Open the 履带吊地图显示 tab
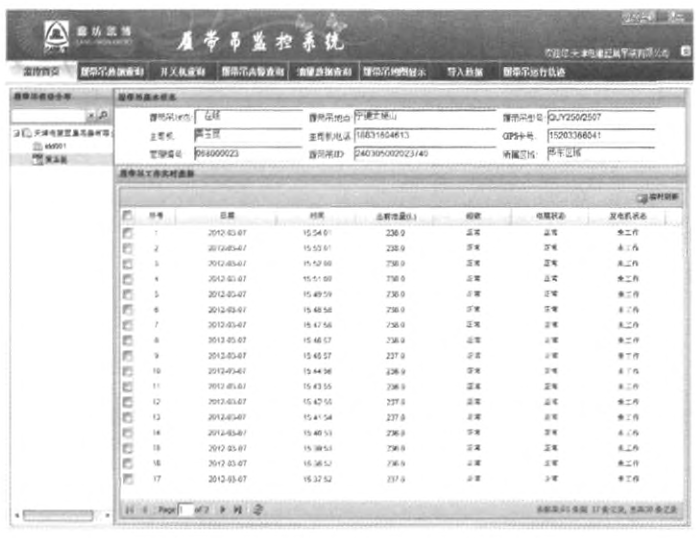 392,72
